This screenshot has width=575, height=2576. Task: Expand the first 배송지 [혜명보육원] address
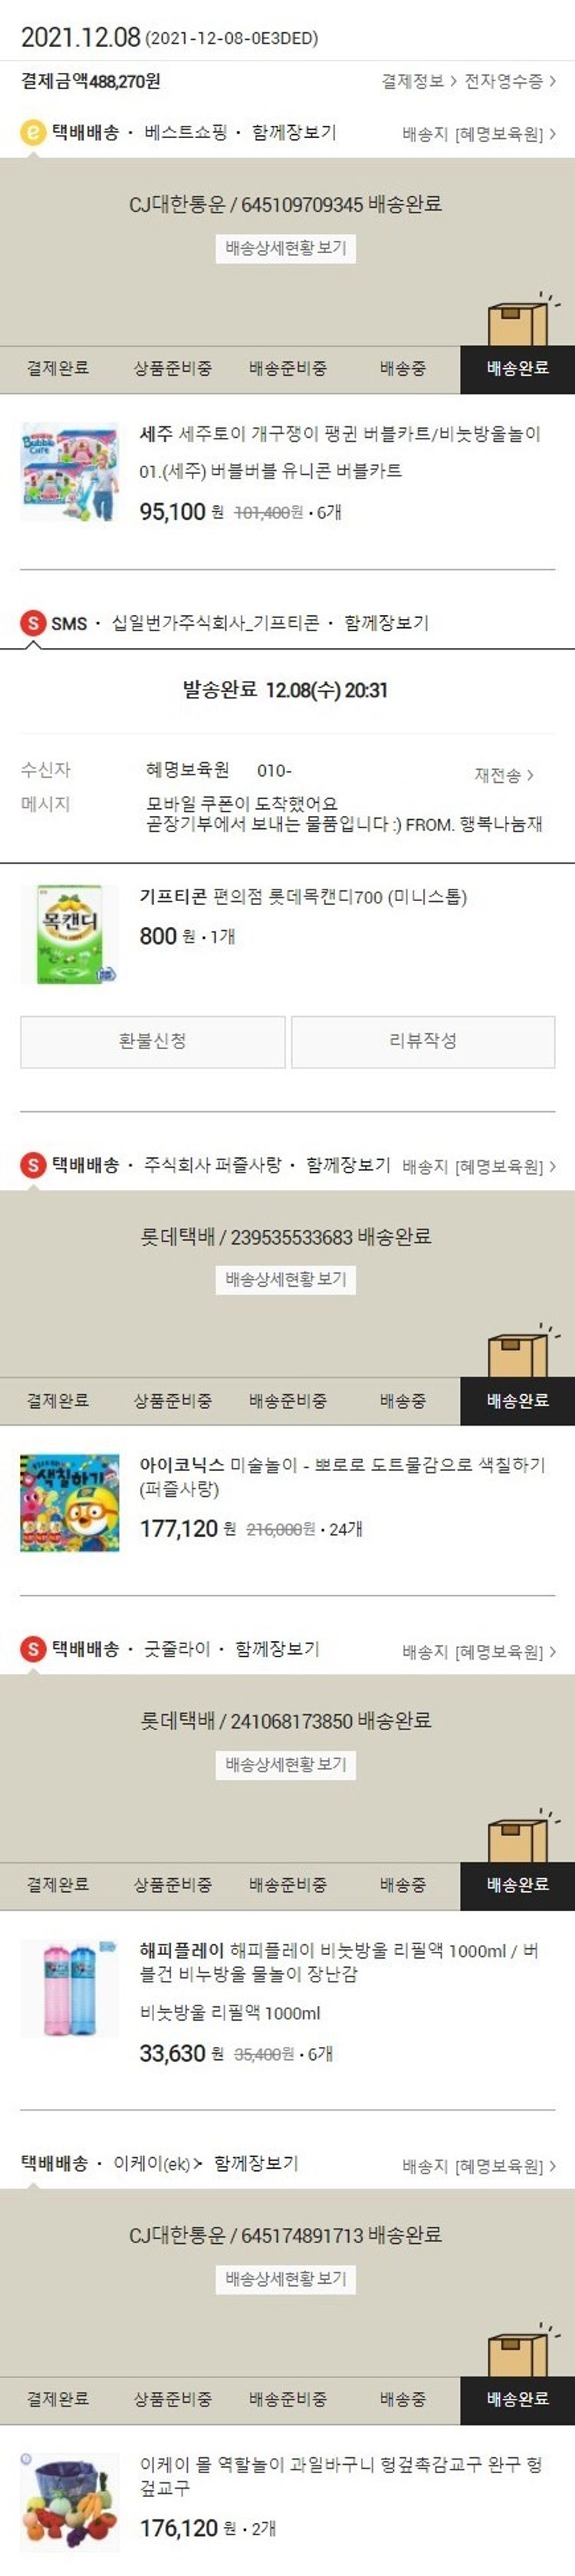click(479, 133)
